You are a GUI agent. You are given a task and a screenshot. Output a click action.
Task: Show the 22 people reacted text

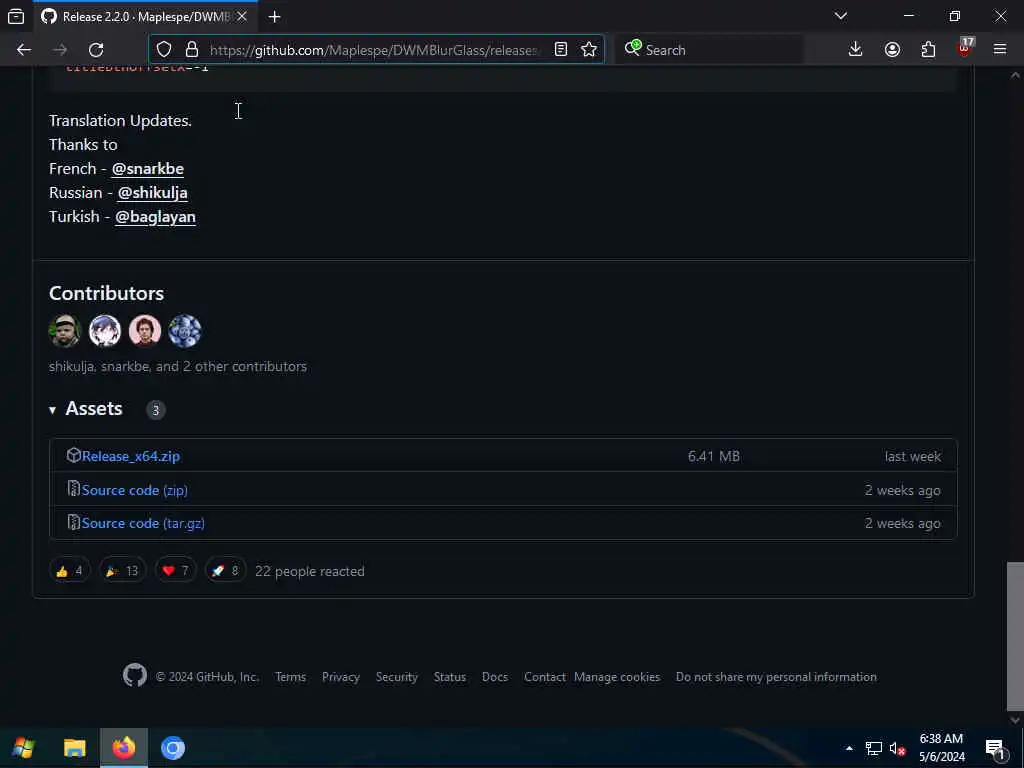pos(310,571)
